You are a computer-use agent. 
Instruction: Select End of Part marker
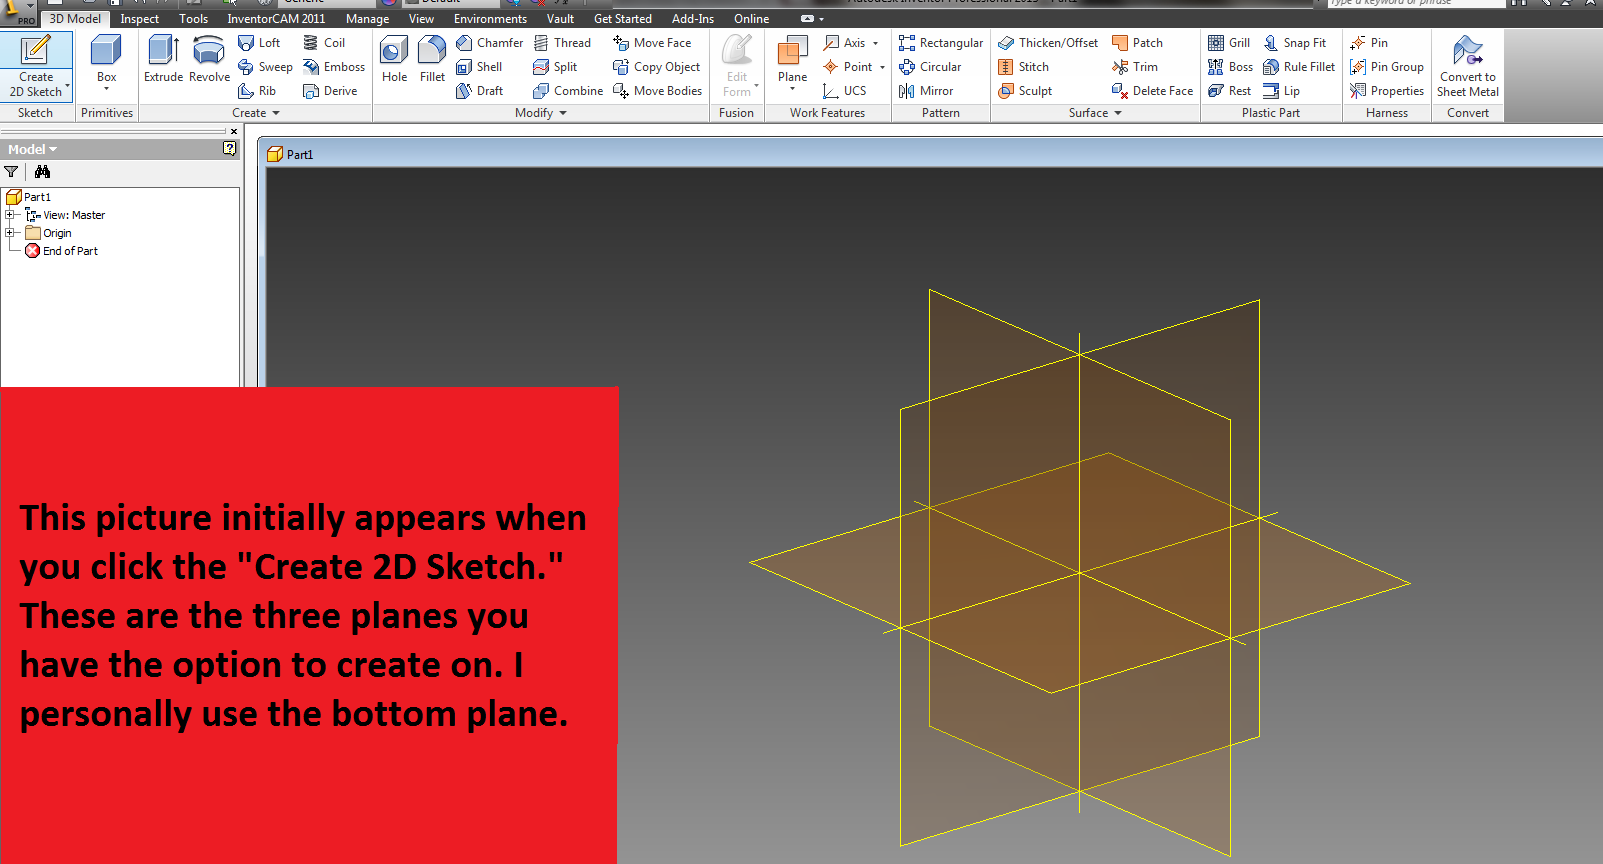point(62,251)
